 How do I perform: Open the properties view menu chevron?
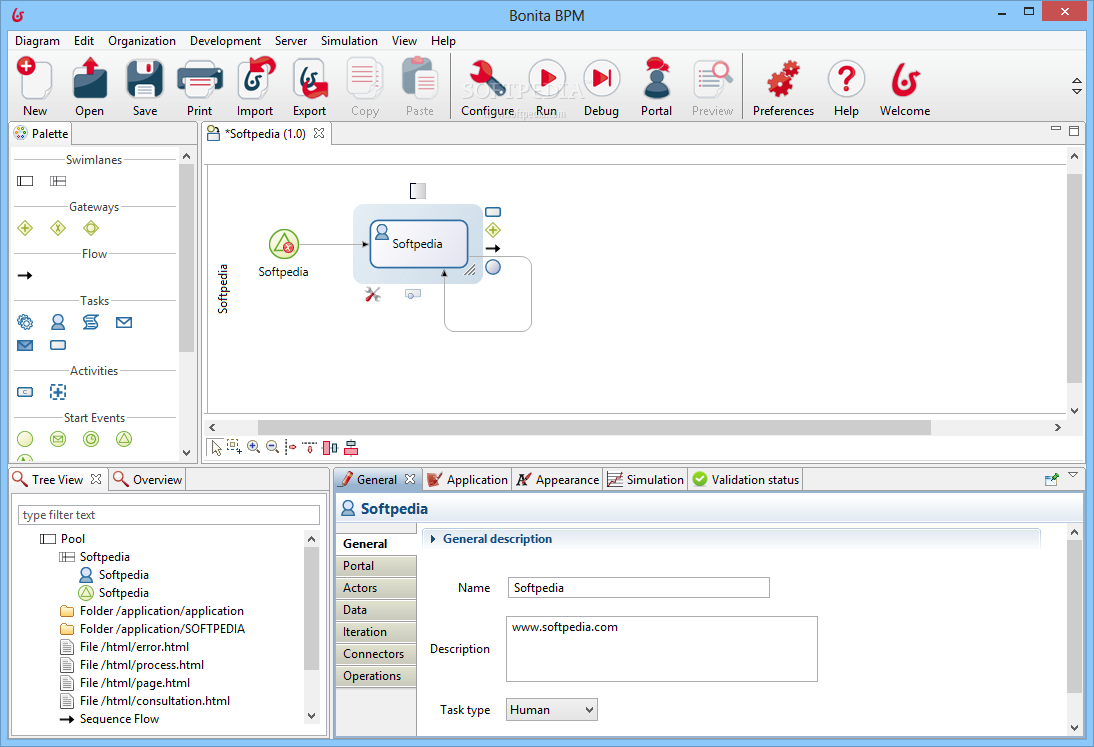(1073, 475)
